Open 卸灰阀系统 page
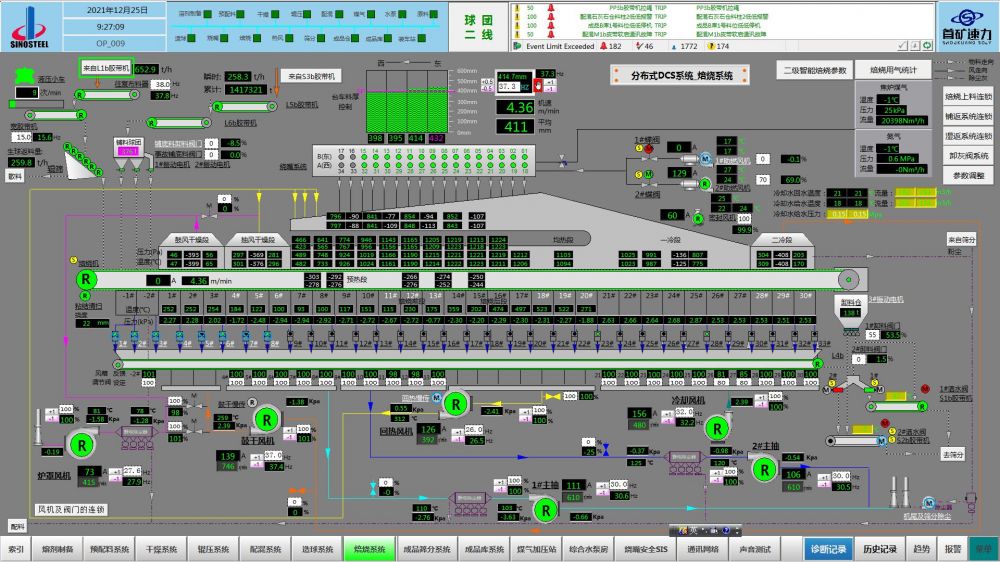This screenshot has height=562, width=1000. (969, 156)
